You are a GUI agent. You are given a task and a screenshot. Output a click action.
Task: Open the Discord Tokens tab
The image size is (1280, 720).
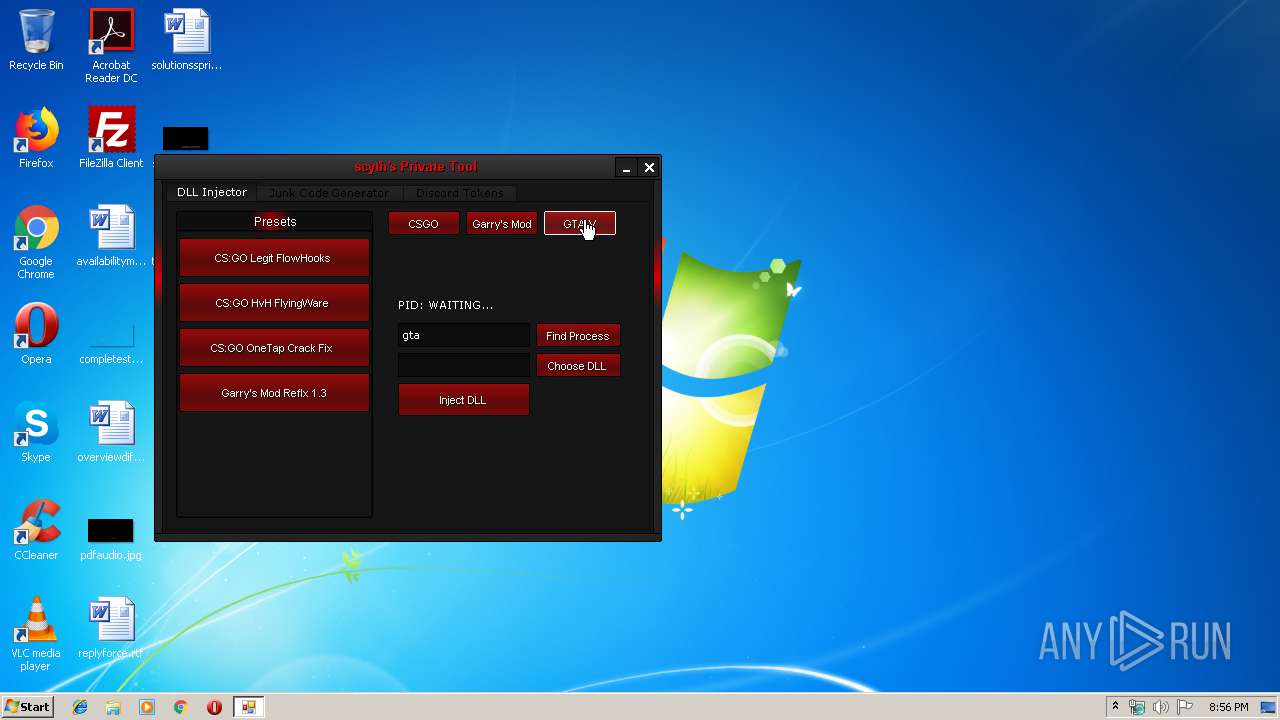coord(460,192)
